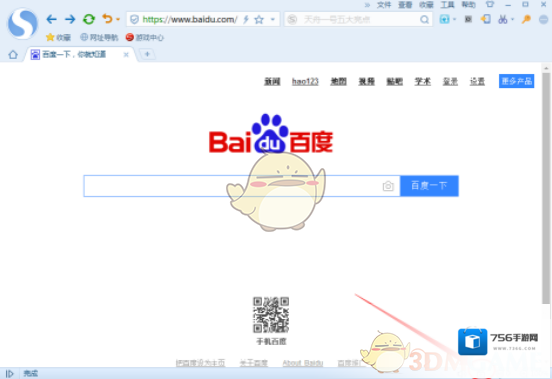Click the orange key password icon
Image resolution: width=552 pixels, height=379 pixels.
point(526,19)
